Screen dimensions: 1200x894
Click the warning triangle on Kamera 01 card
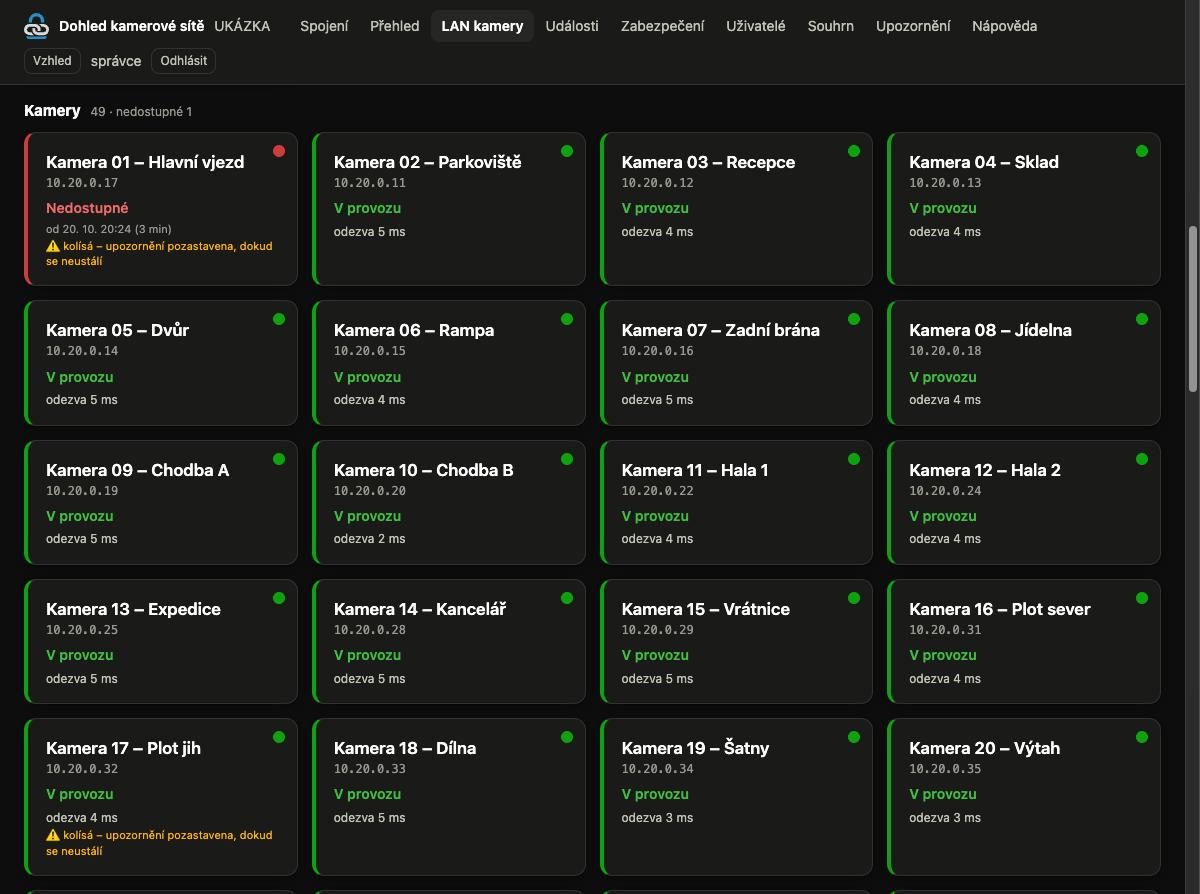coord(53,246)
